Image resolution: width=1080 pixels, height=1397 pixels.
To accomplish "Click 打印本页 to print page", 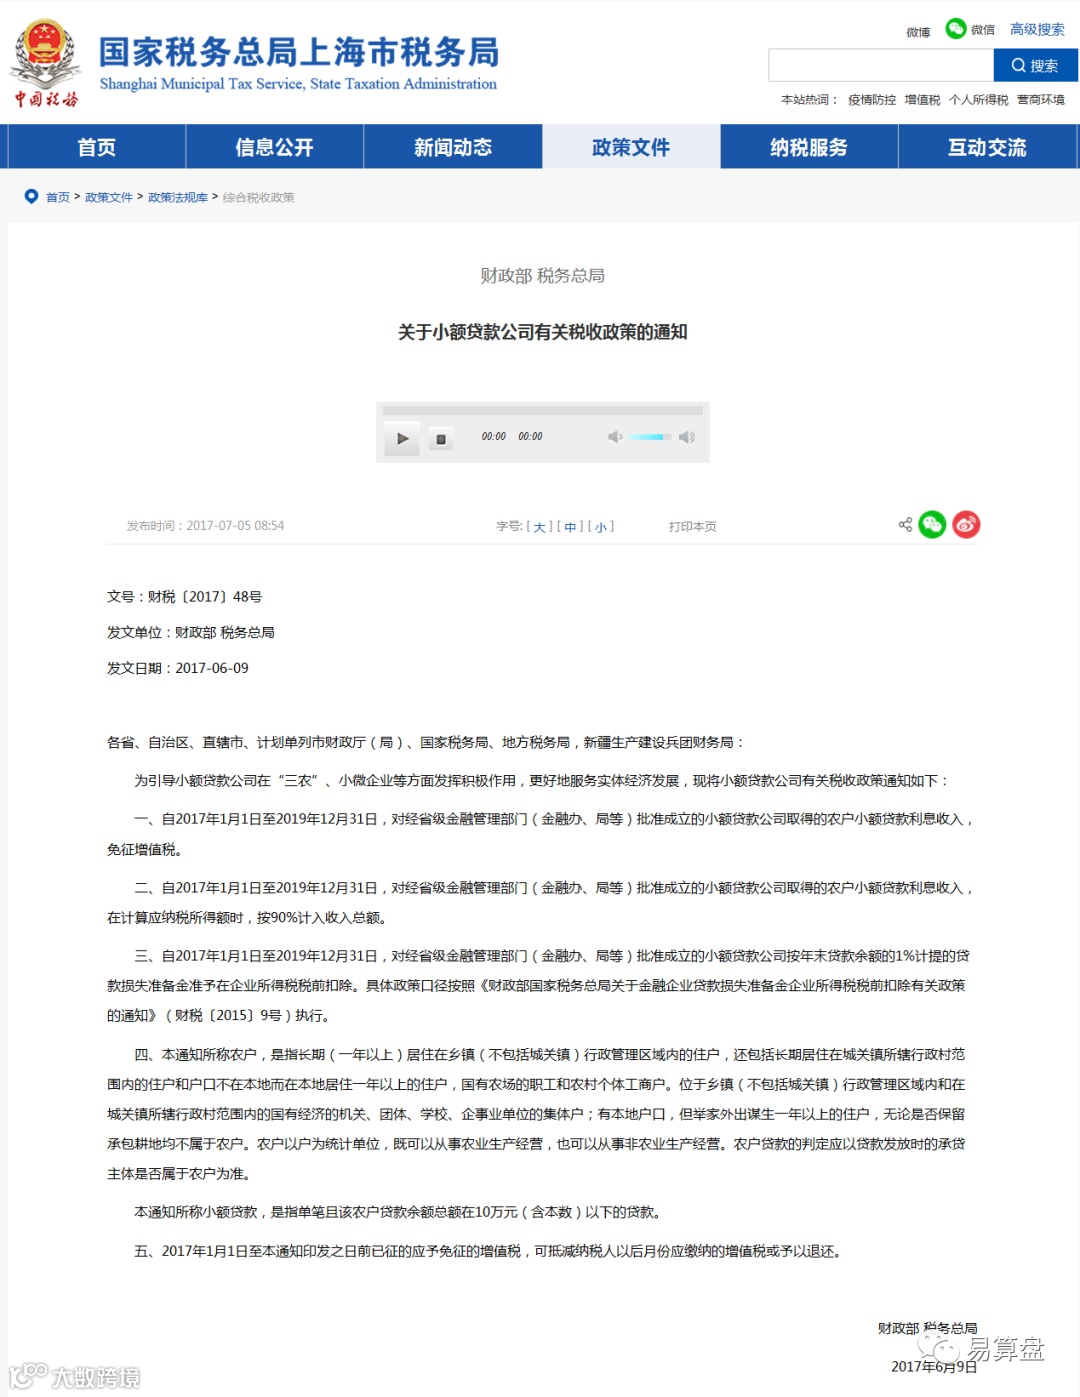I will 692,527.
